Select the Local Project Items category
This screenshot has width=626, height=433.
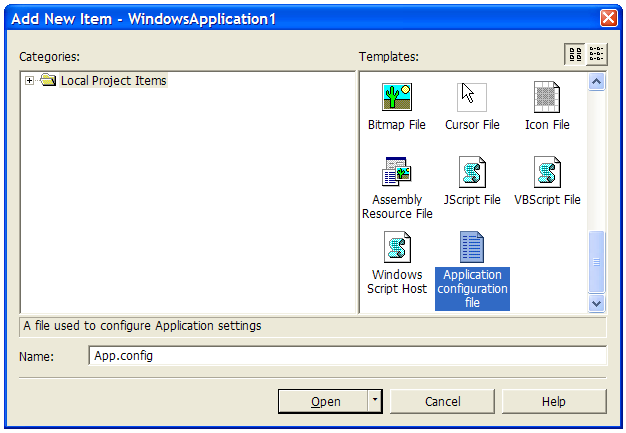pyautogui.click(x=113, y=81)
